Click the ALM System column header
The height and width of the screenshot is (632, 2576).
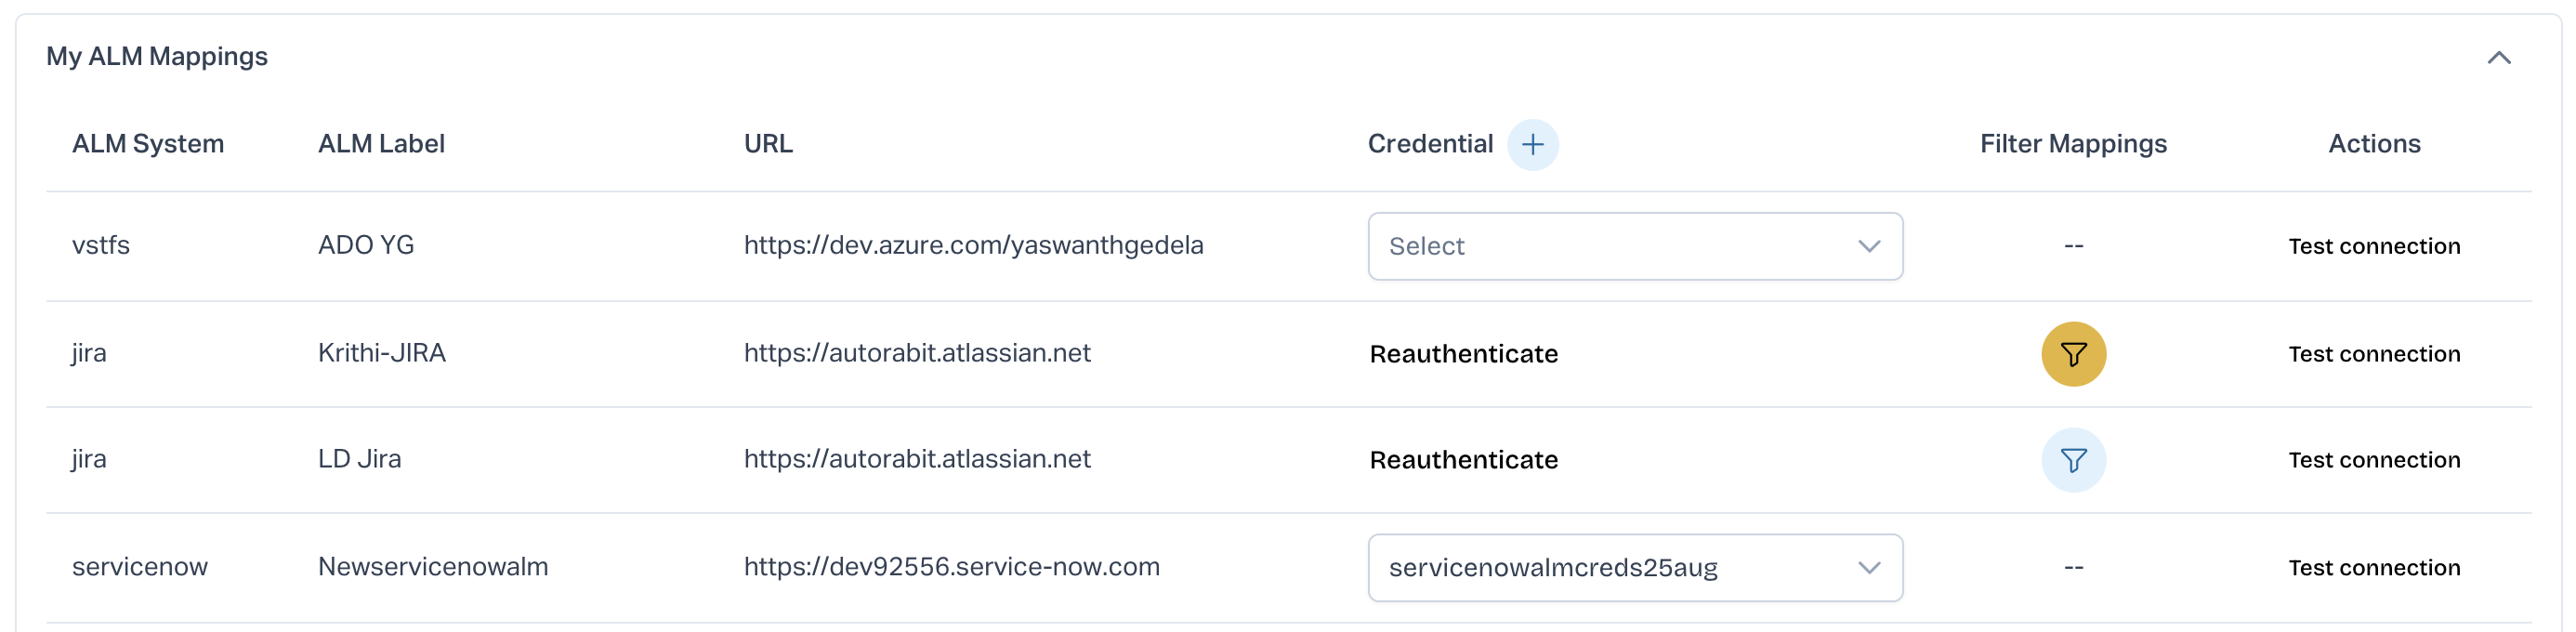pos(148,144)
